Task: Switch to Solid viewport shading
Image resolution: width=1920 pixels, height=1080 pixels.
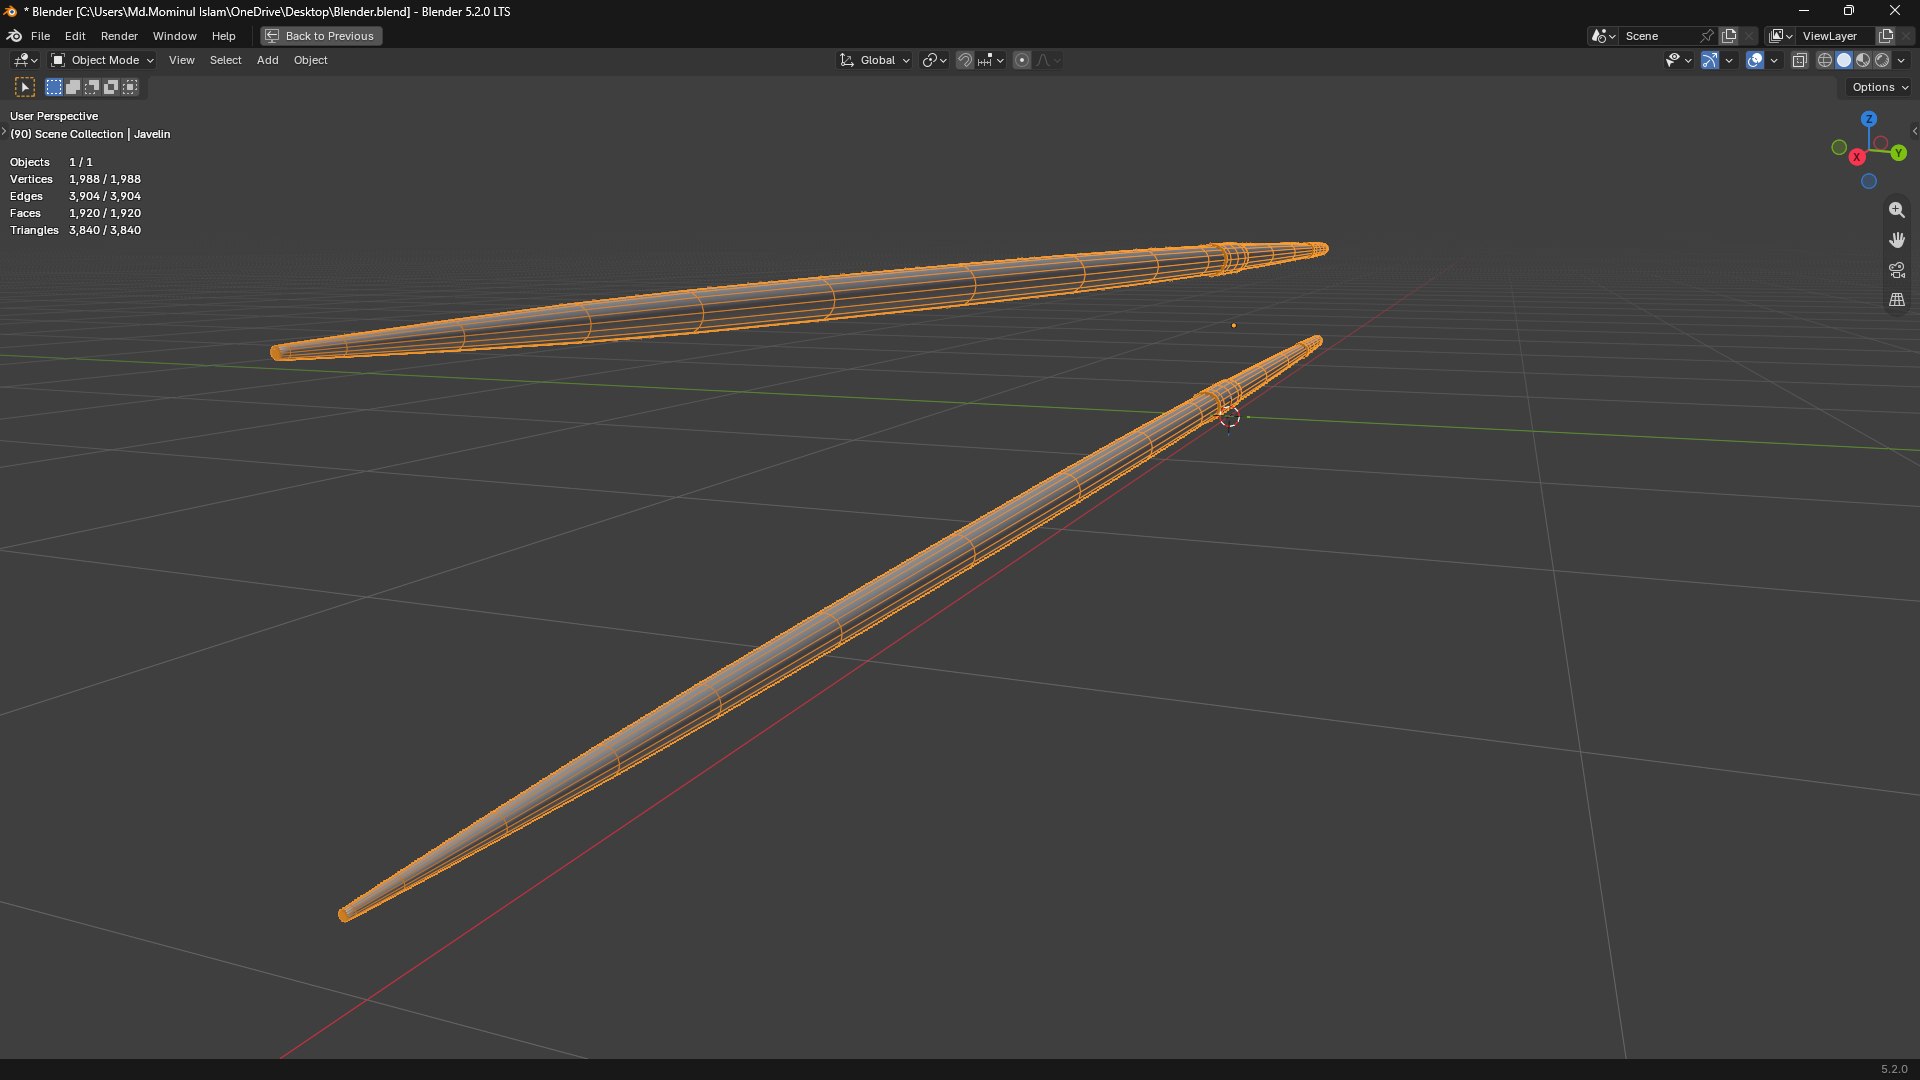Action: point(1844,60)
